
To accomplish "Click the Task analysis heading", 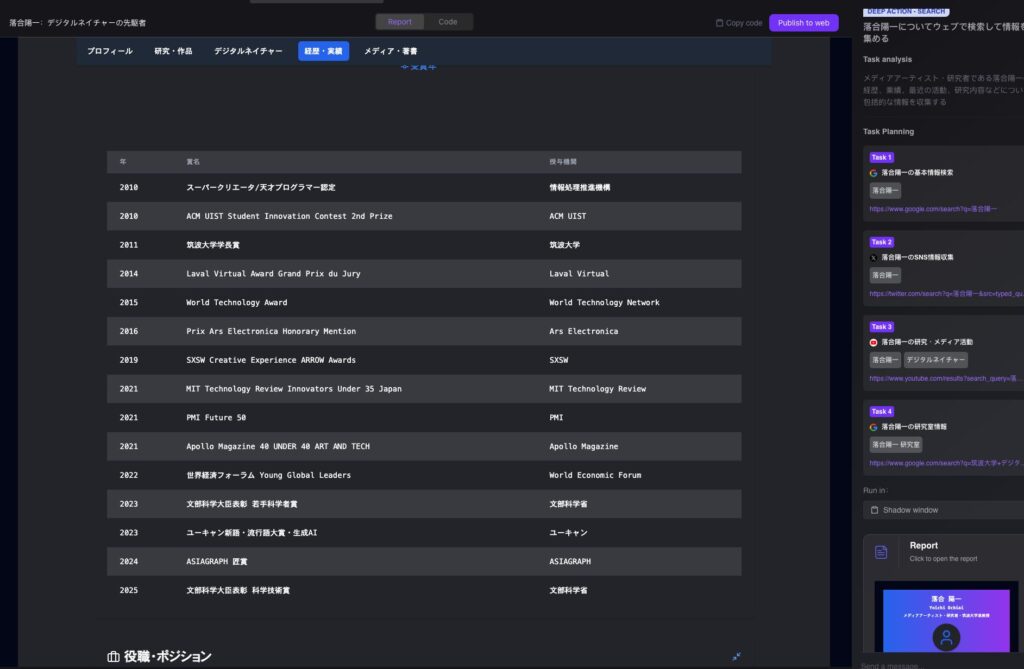I will click(x=887, y=59).
